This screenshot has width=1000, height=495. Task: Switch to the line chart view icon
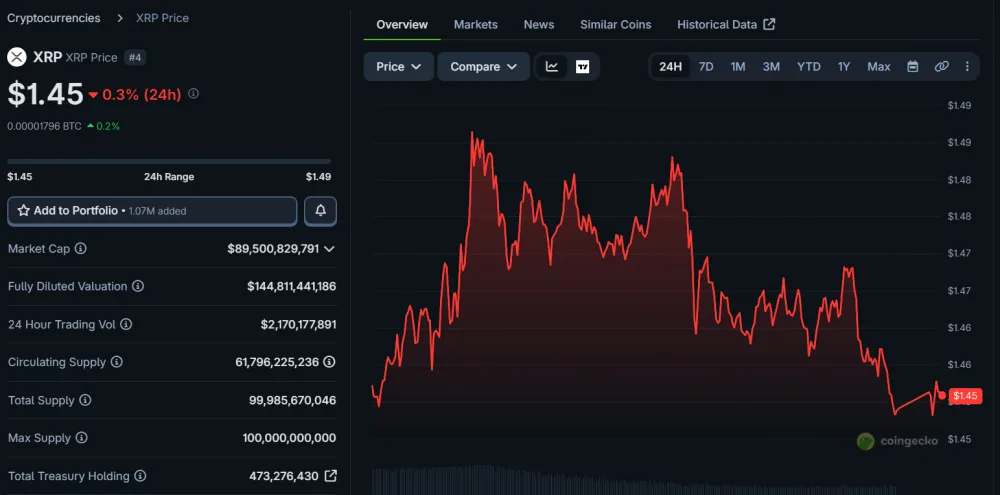point(552,66)
